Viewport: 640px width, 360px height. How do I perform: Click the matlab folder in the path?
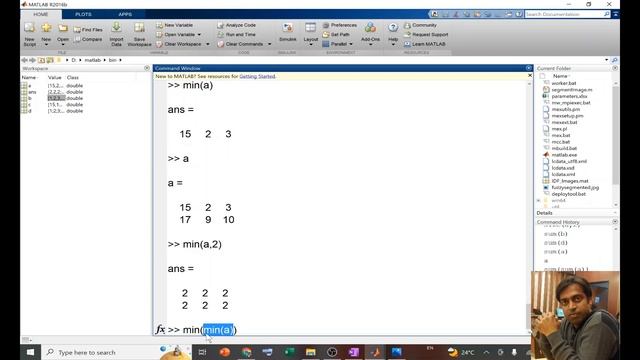[x=92, y=60]
